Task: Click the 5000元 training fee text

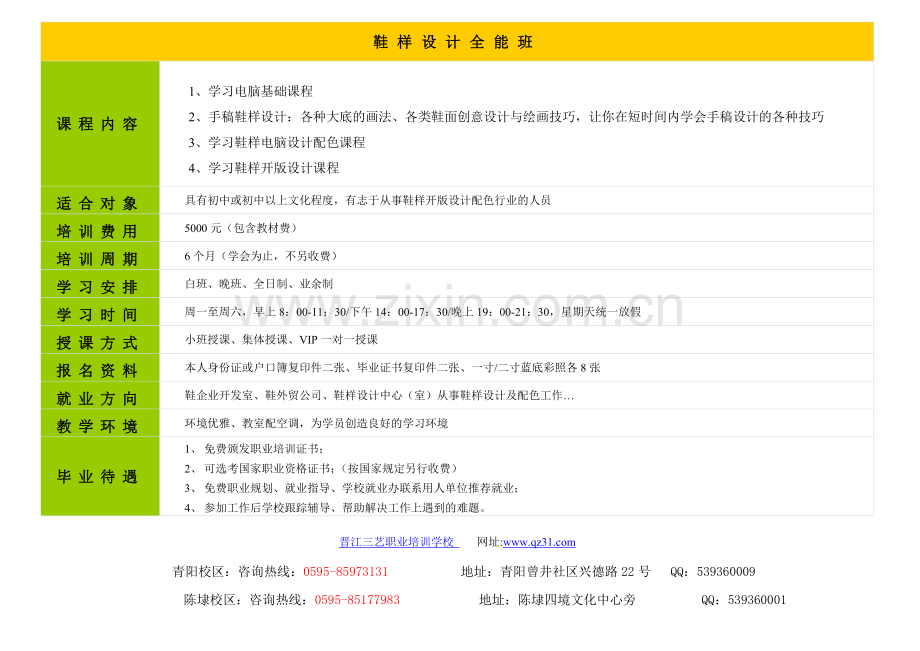Action: [x=241, y=228]
